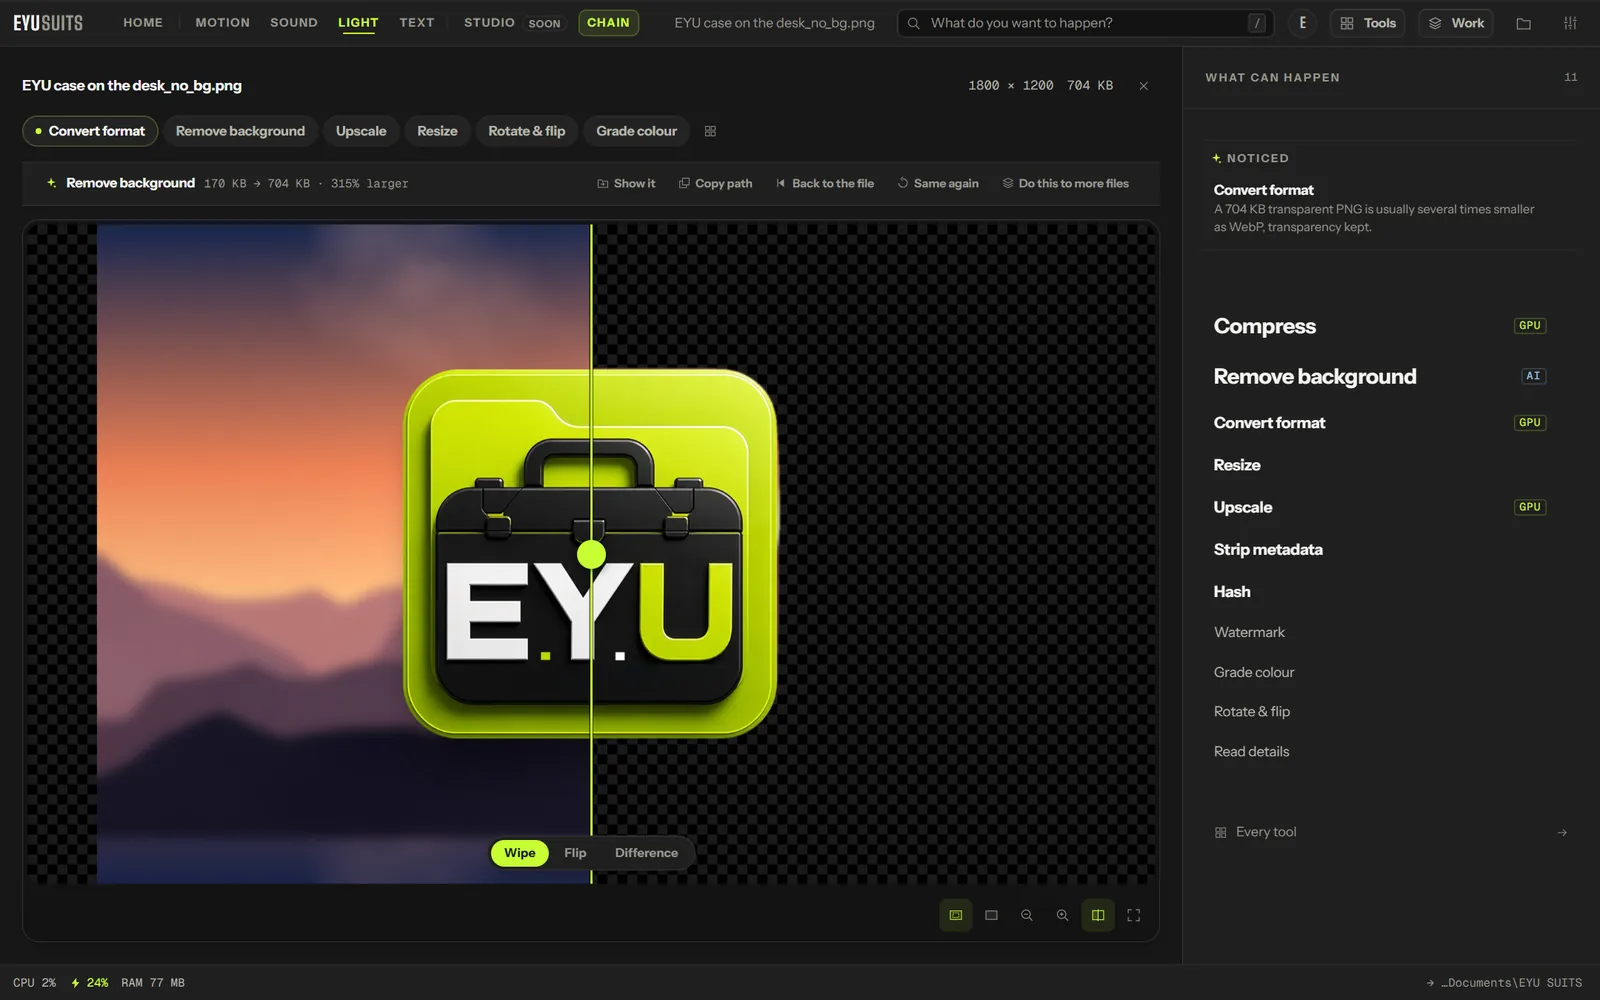Select the Rotate & flip chip
The width and height of the screenshot is (1600, 1000).
526,131
